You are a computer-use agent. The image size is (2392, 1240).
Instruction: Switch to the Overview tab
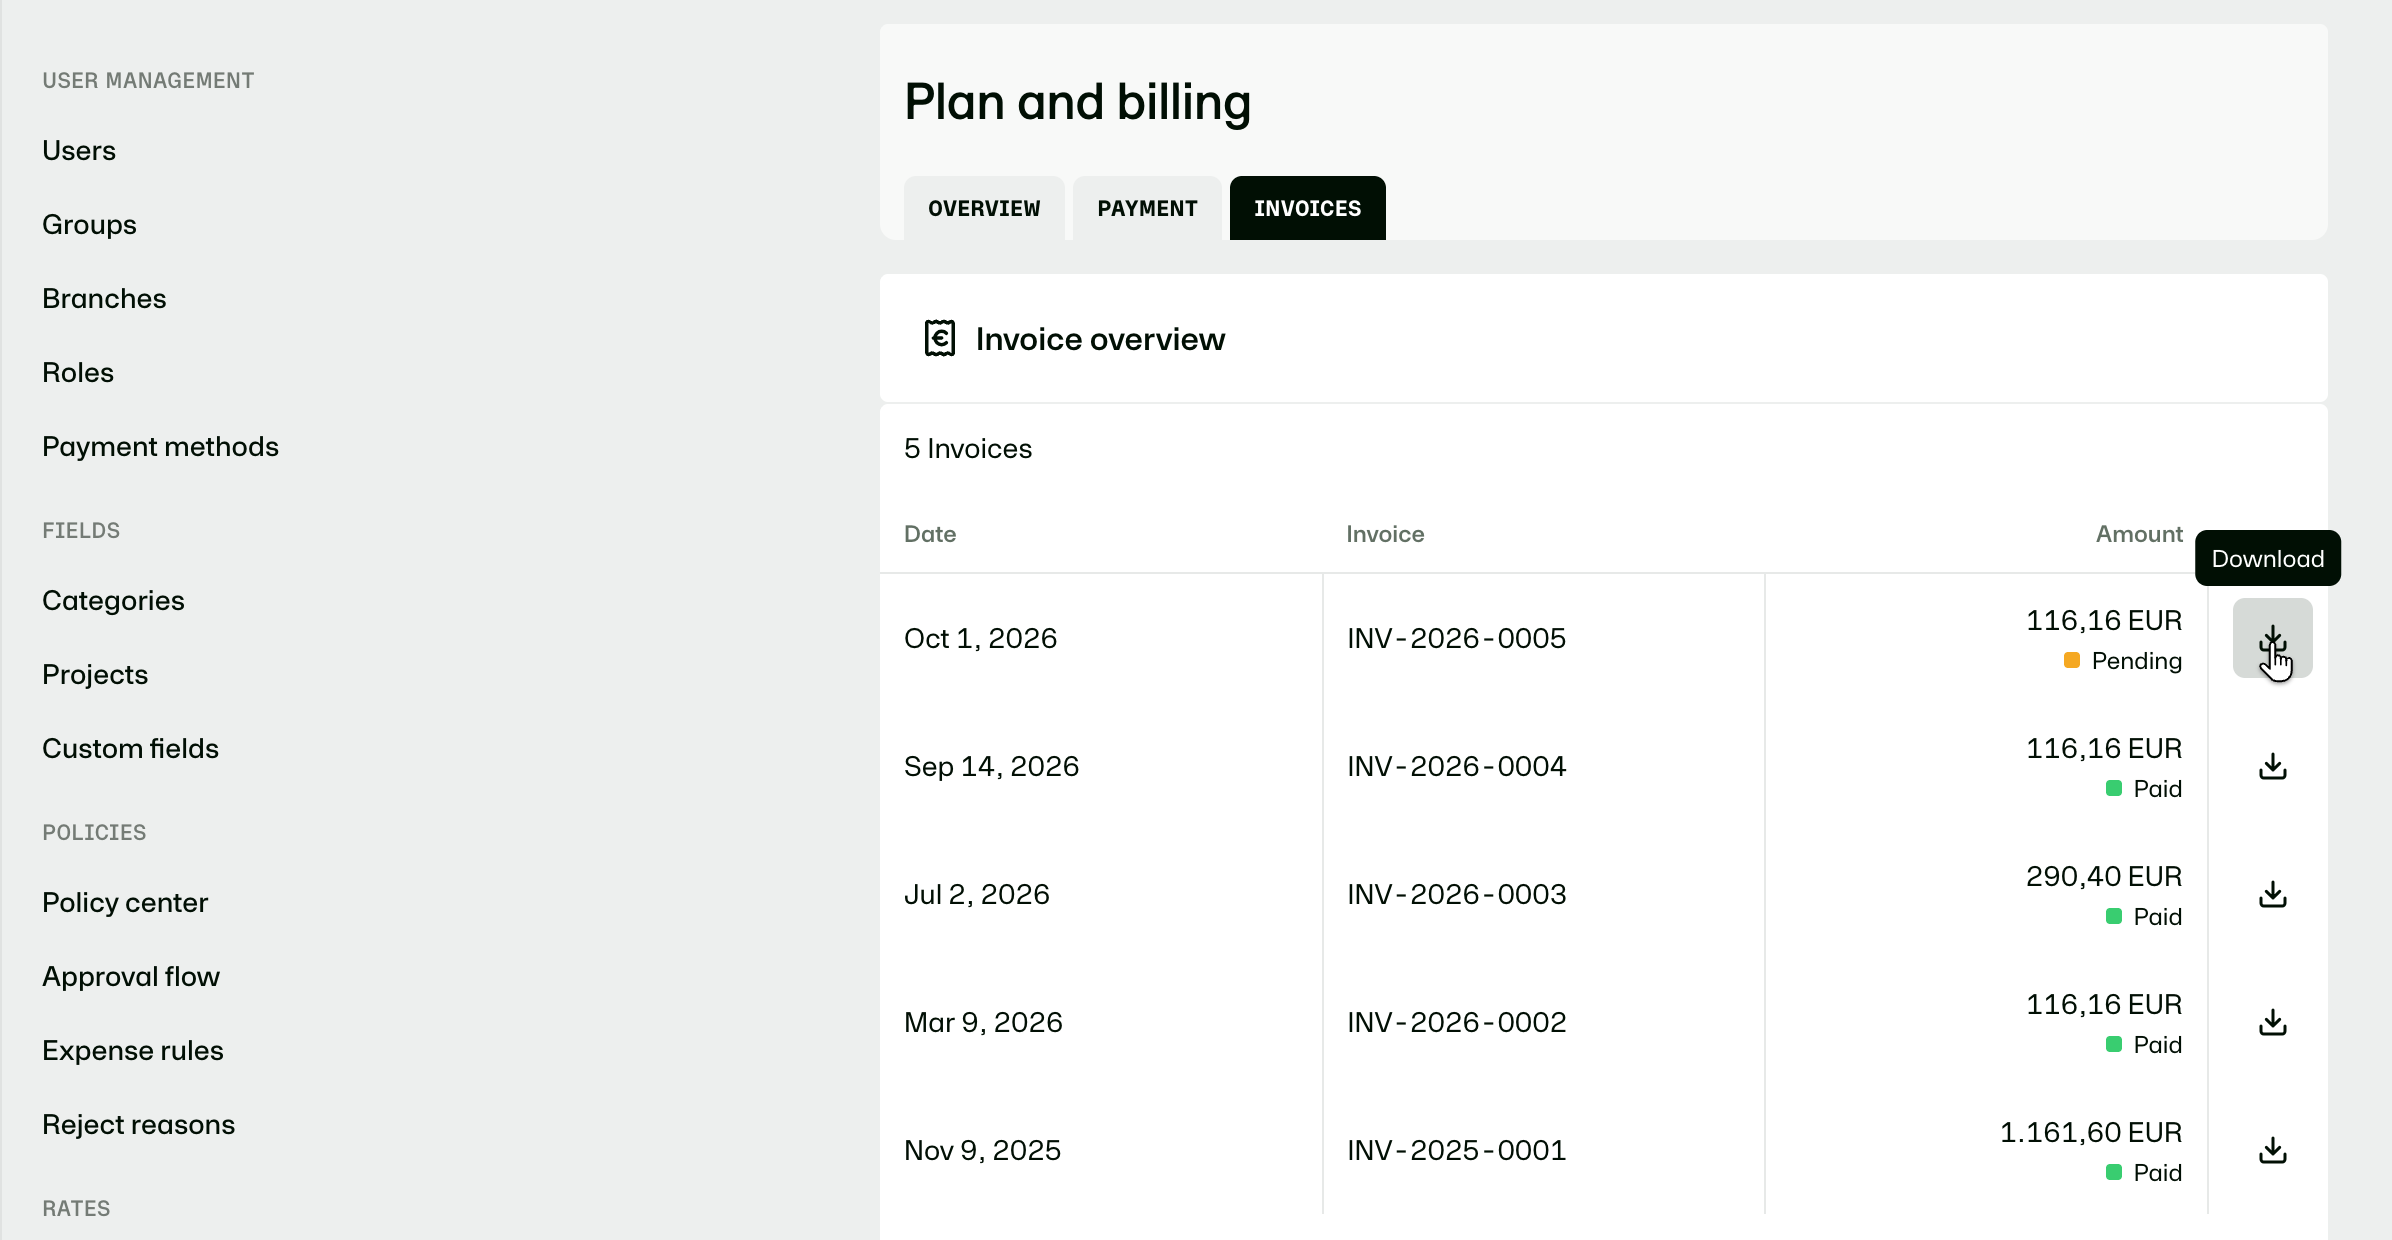[984, 208]
